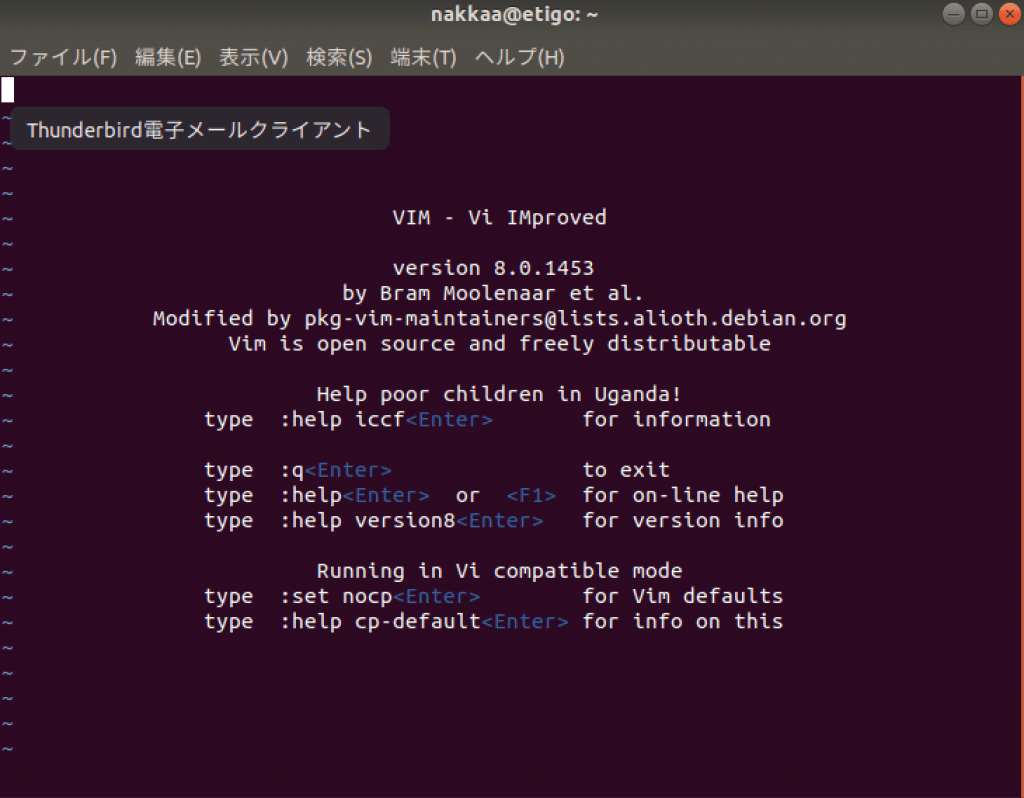Click the nakkaa@etigo title bar text
This screenshot has height=798, width=1024.
pyautogui.click(x=514, y=14)
